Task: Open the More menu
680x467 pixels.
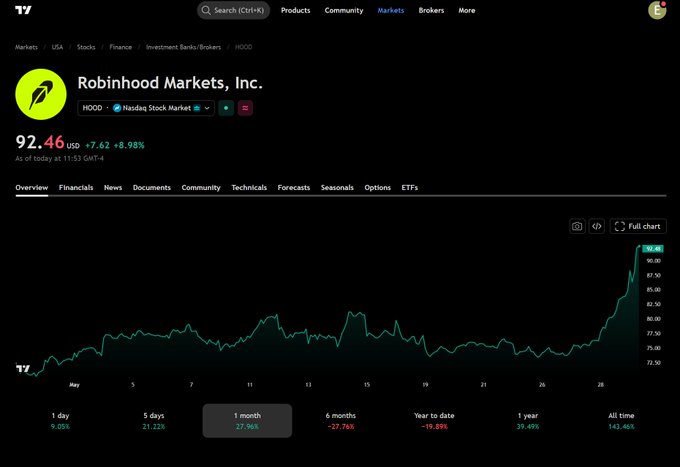Action: pyautogui.click(x=467, y=10)
